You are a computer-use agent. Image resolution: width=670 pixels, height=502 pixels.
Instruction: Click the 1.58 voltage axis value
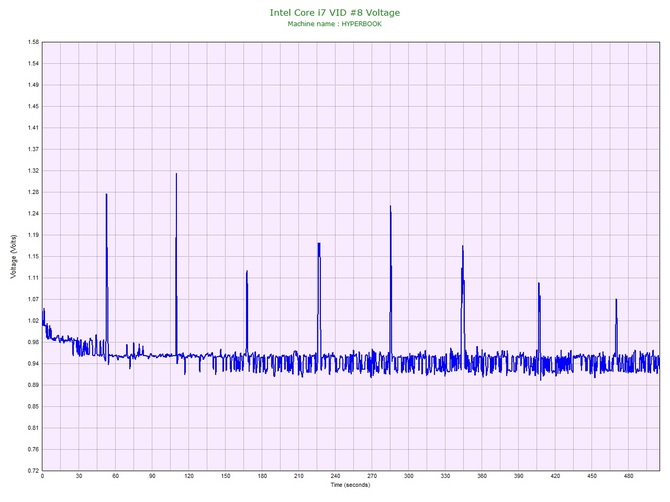point(33,42)
